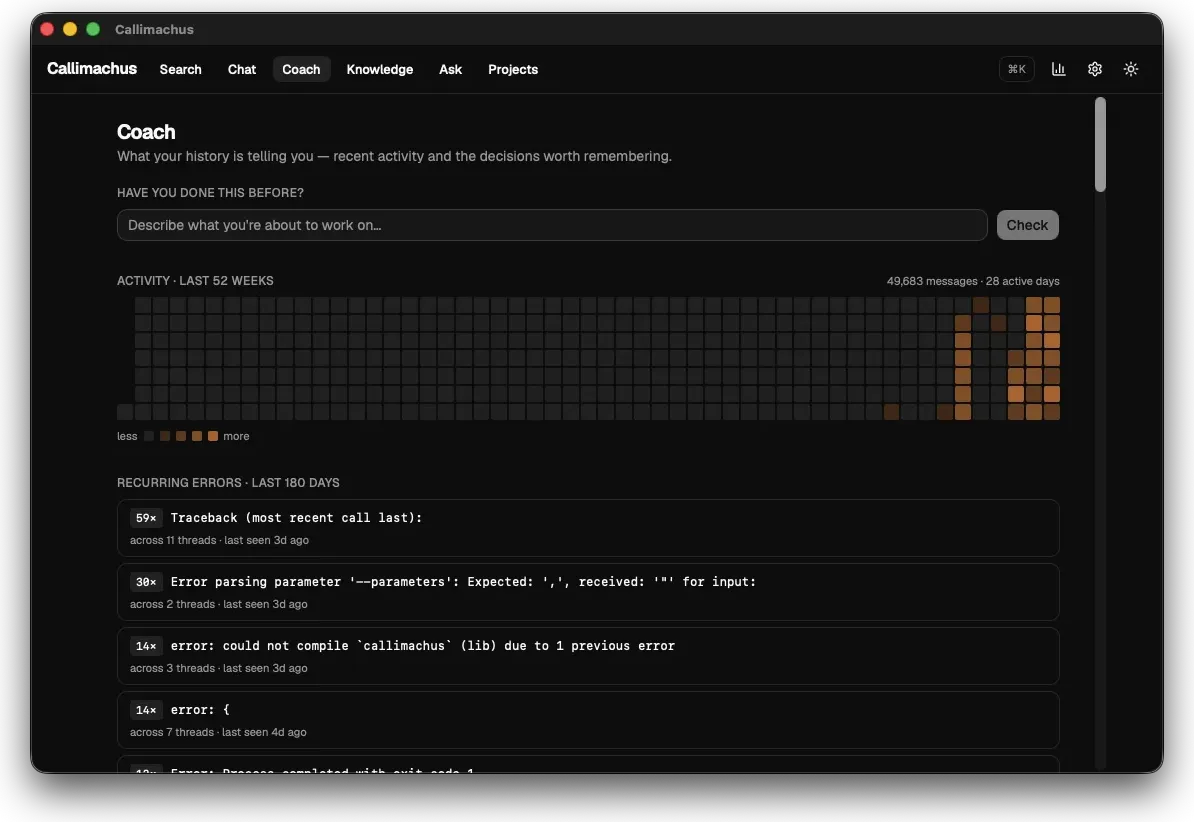Image resolution: width=1194 pixels, height=822 pixels.
Task: Click the page's vertical scrollbar thumb
Action: tap(1100, 145)
